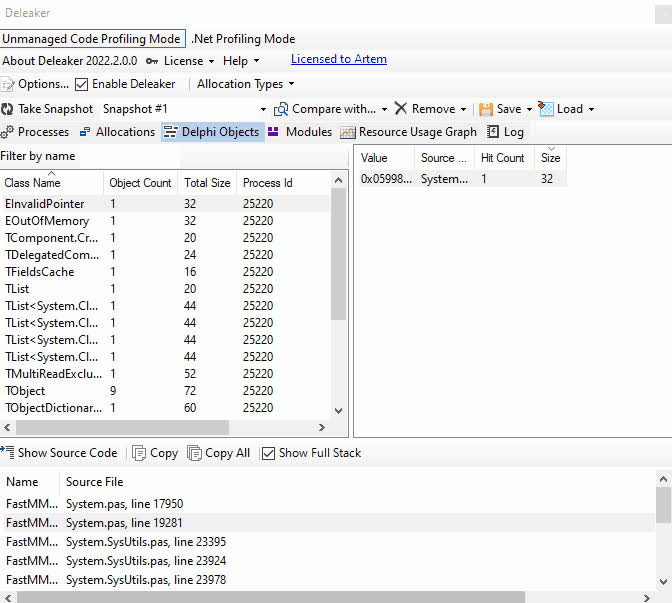Select the EInvalidPointer class row
Screen dimensions: 672x603
pyautogui.click(x=166, y=204)
